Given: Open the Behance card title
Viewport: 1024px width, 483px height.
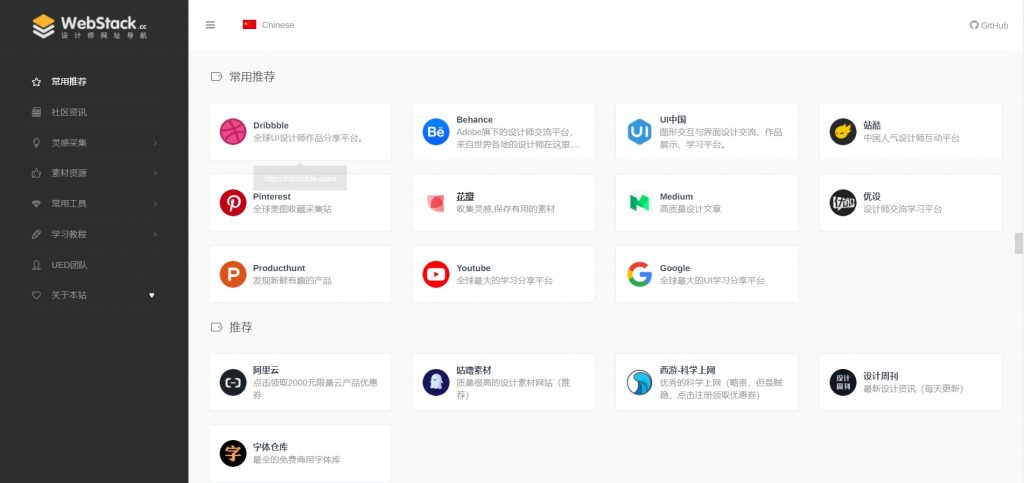Looking at the screenshot, I should tap(475, 119).
